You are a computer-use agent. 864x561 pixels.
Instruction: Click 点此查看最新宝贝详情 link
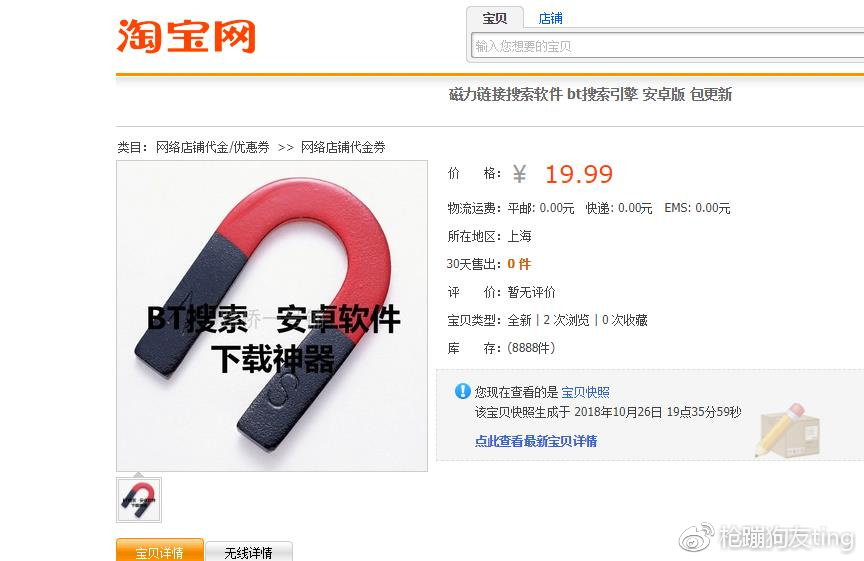point(536,441)
